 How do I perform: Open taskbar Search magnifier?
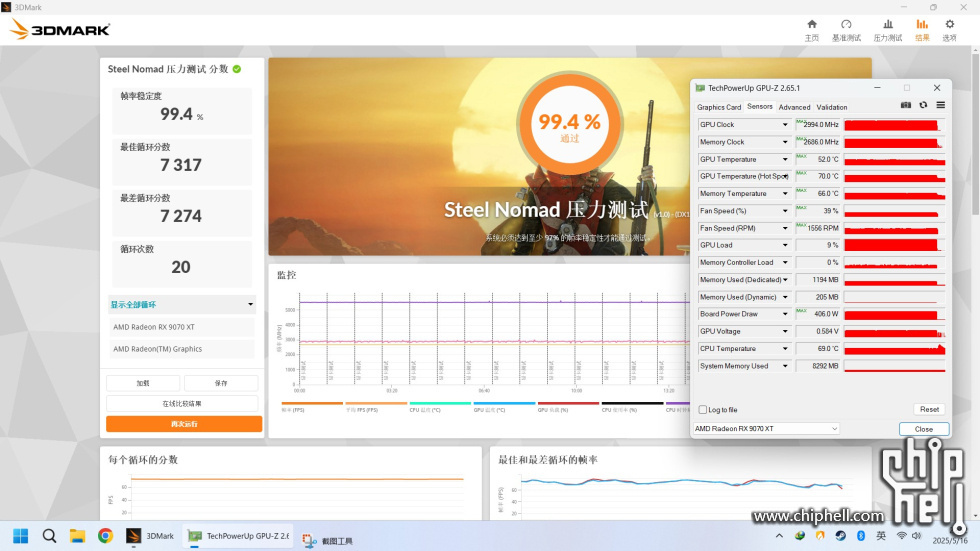coord(49,536)
